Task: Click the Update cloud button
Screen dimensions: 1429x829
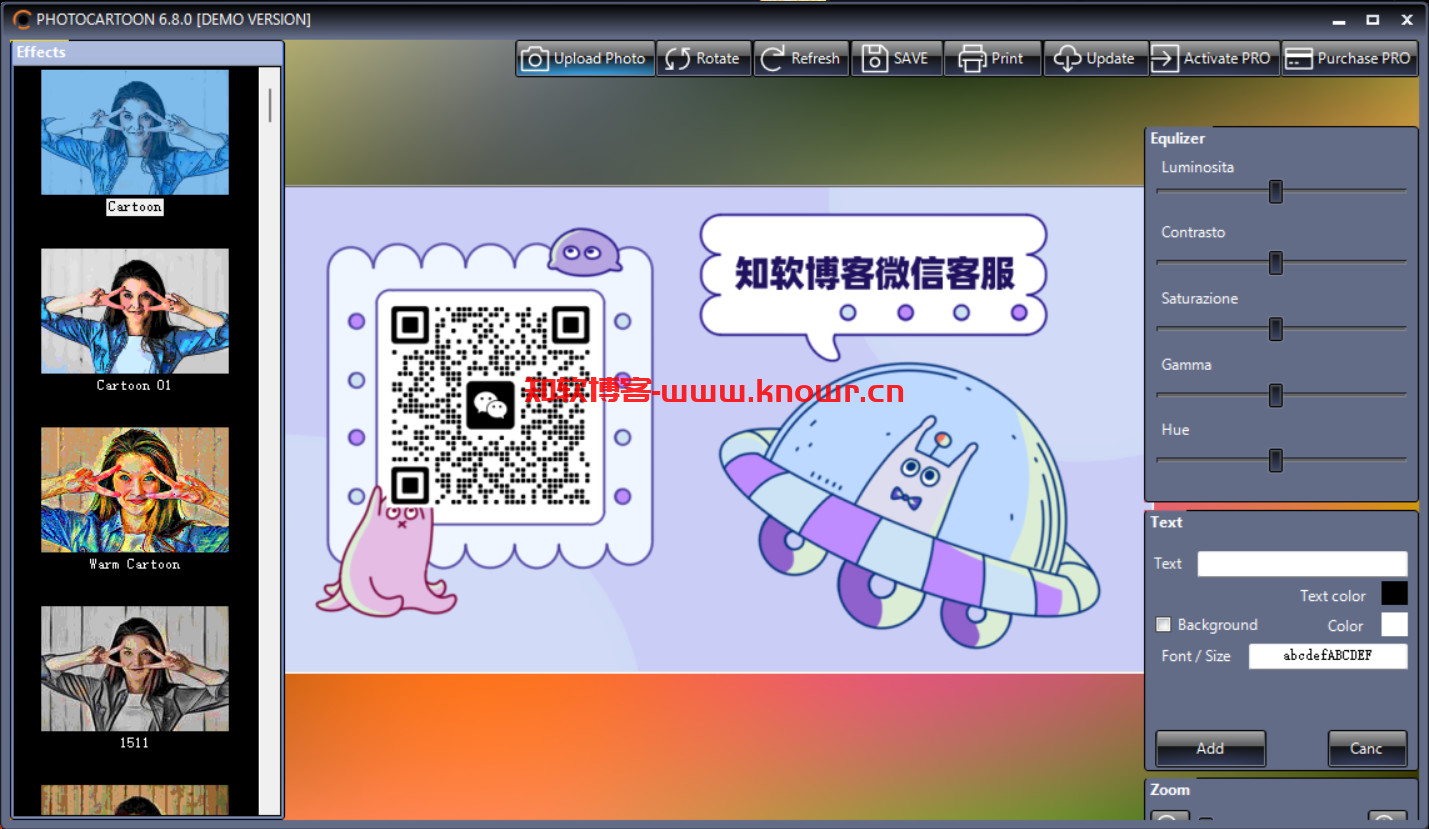Action: click(x=1095, y=58)
